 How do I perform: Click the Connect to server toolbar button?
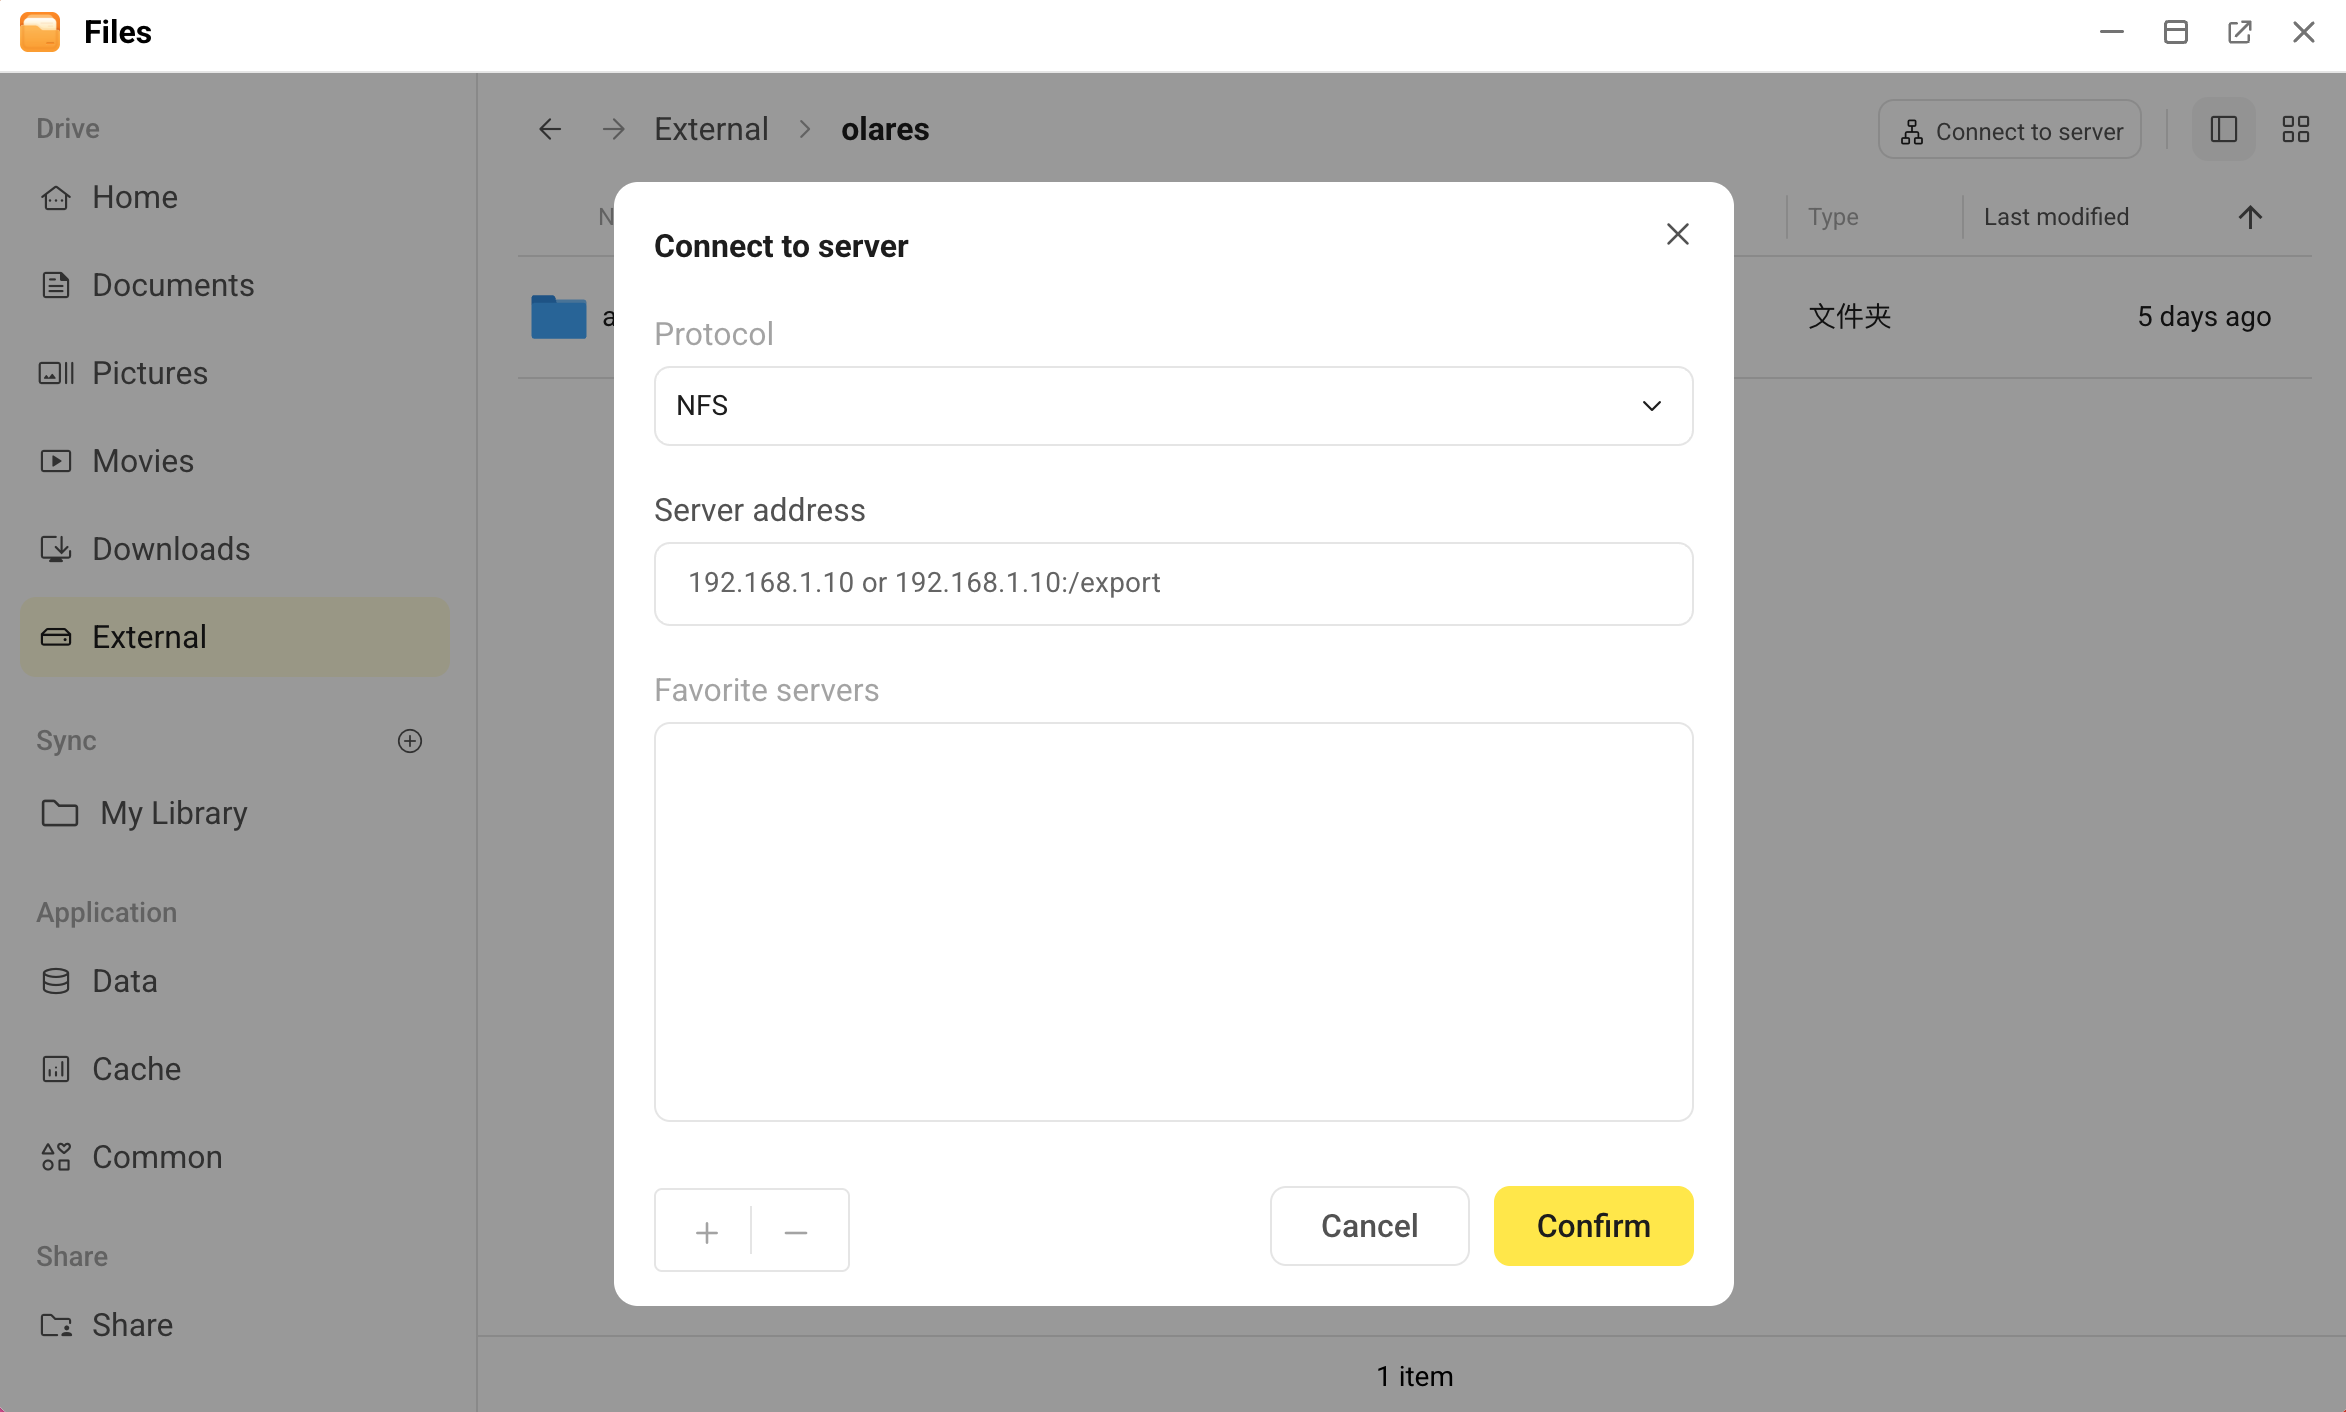2010,130
